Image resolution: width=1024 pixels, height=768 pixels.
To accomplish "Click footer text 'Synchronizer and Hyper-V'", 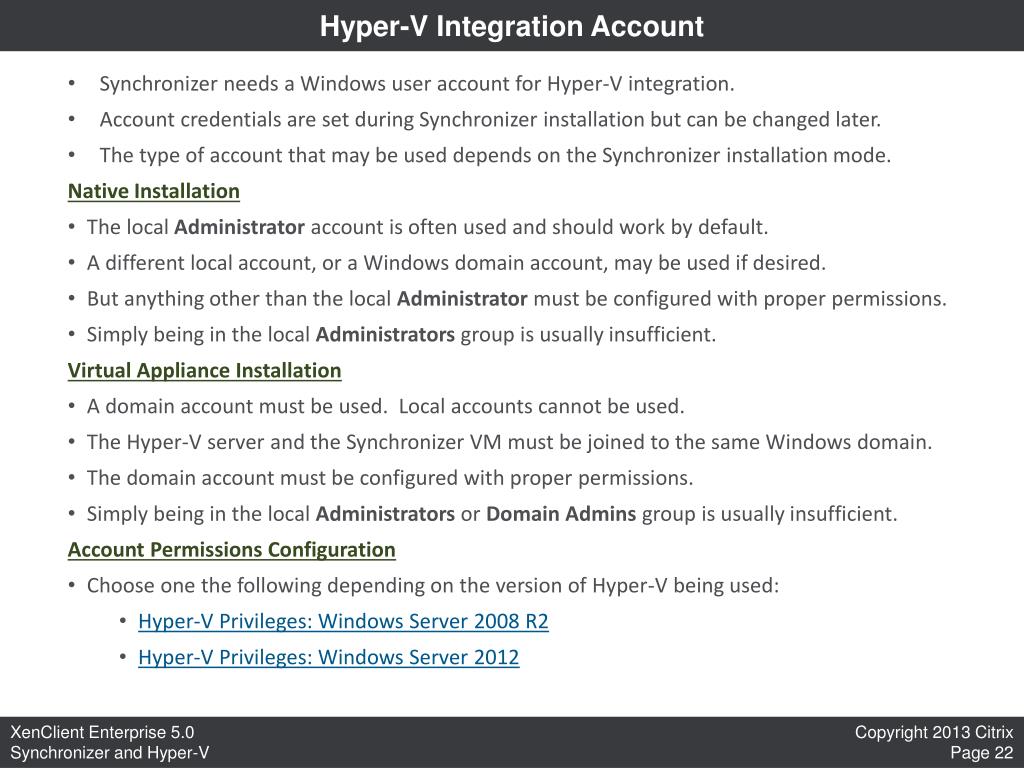I will (110, 753).
